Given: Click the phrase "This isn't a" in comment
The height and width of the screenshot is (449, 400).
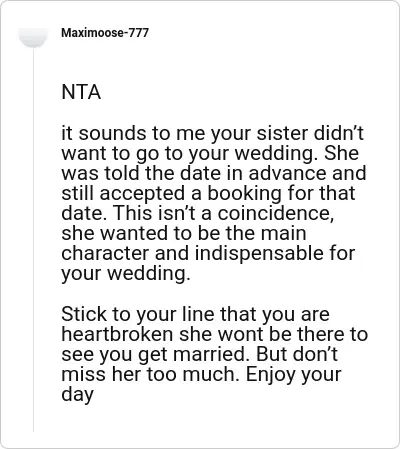Looking at the screenshot, I should 163,213.
